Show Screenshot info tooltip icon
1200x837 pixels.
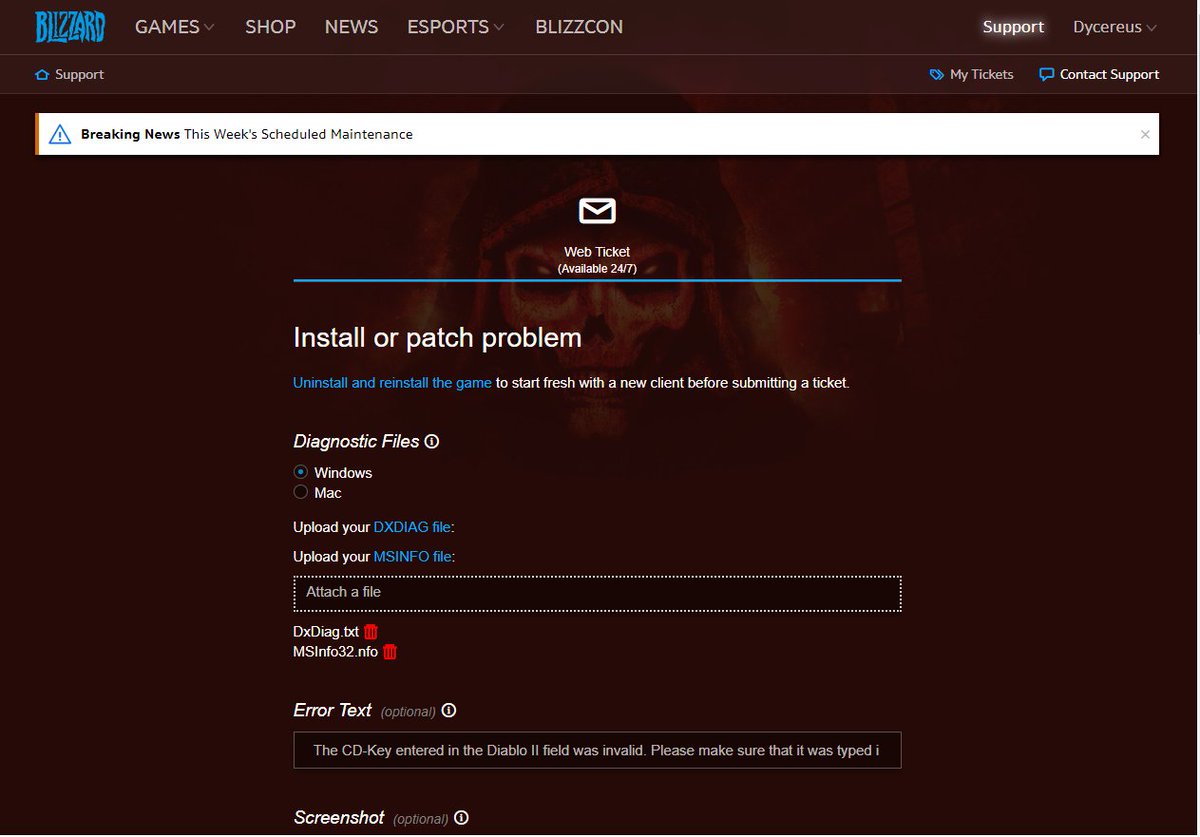(461, 818)
